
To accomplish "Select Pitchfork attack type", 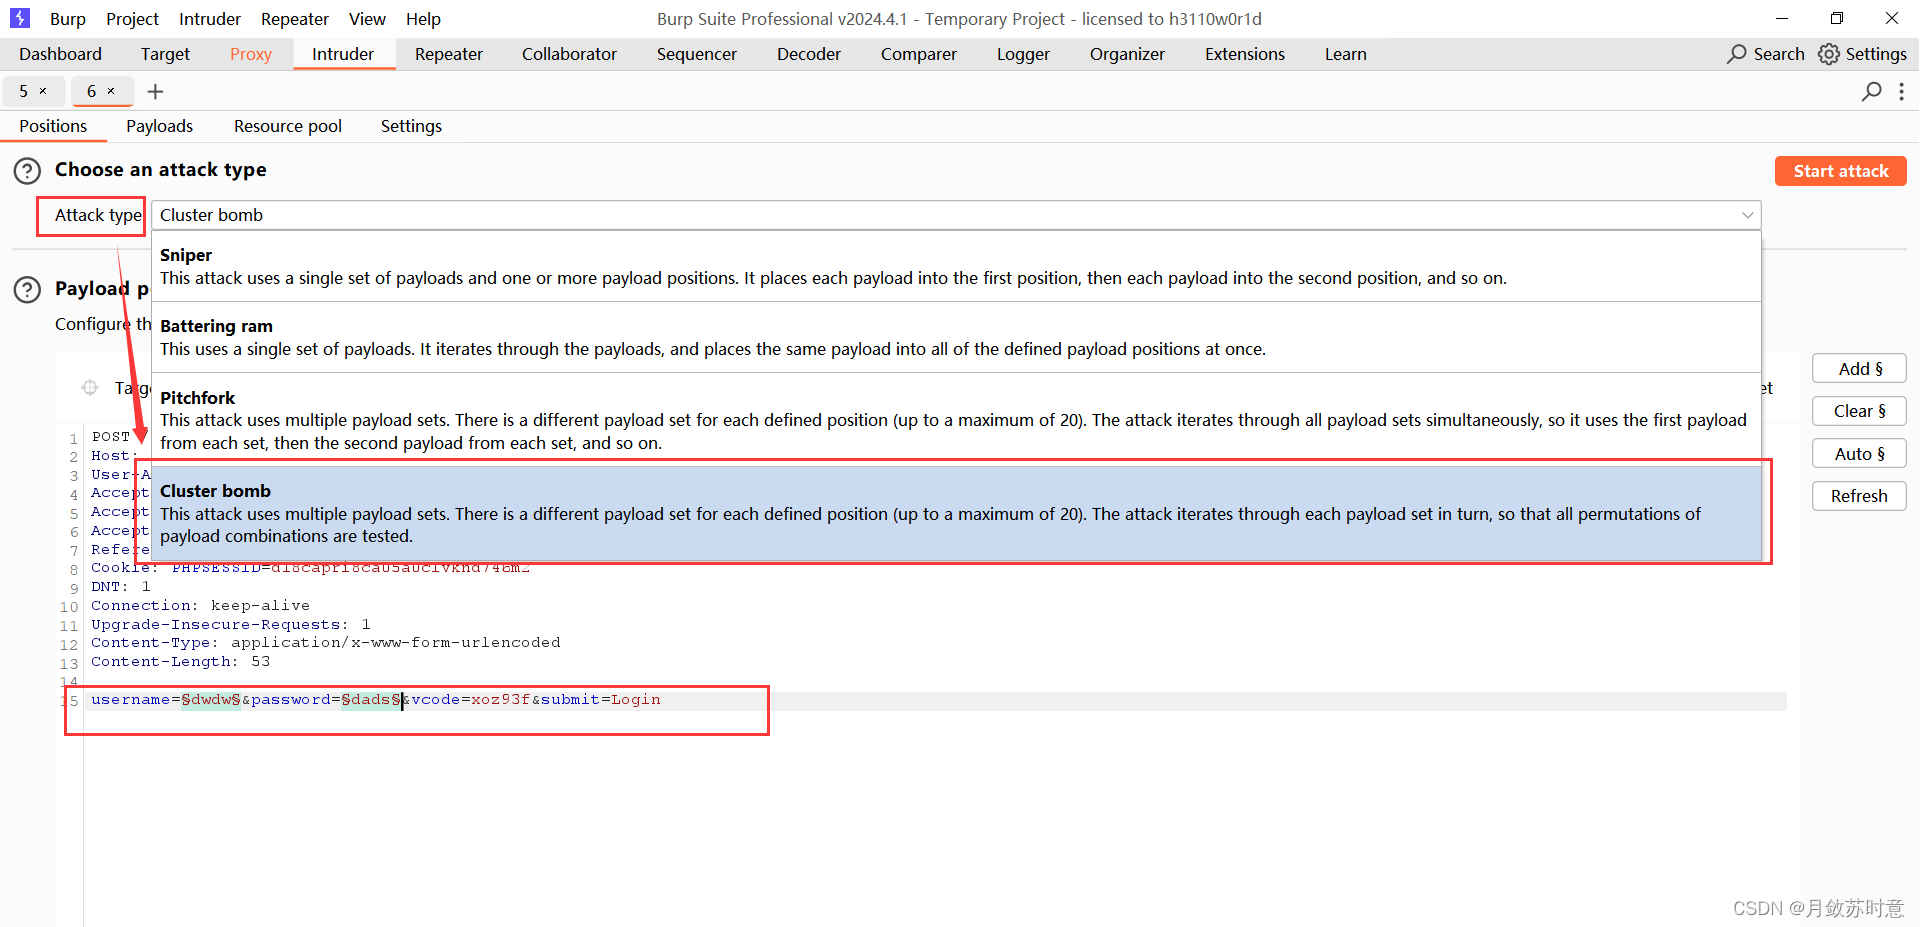I will [956, 420].
